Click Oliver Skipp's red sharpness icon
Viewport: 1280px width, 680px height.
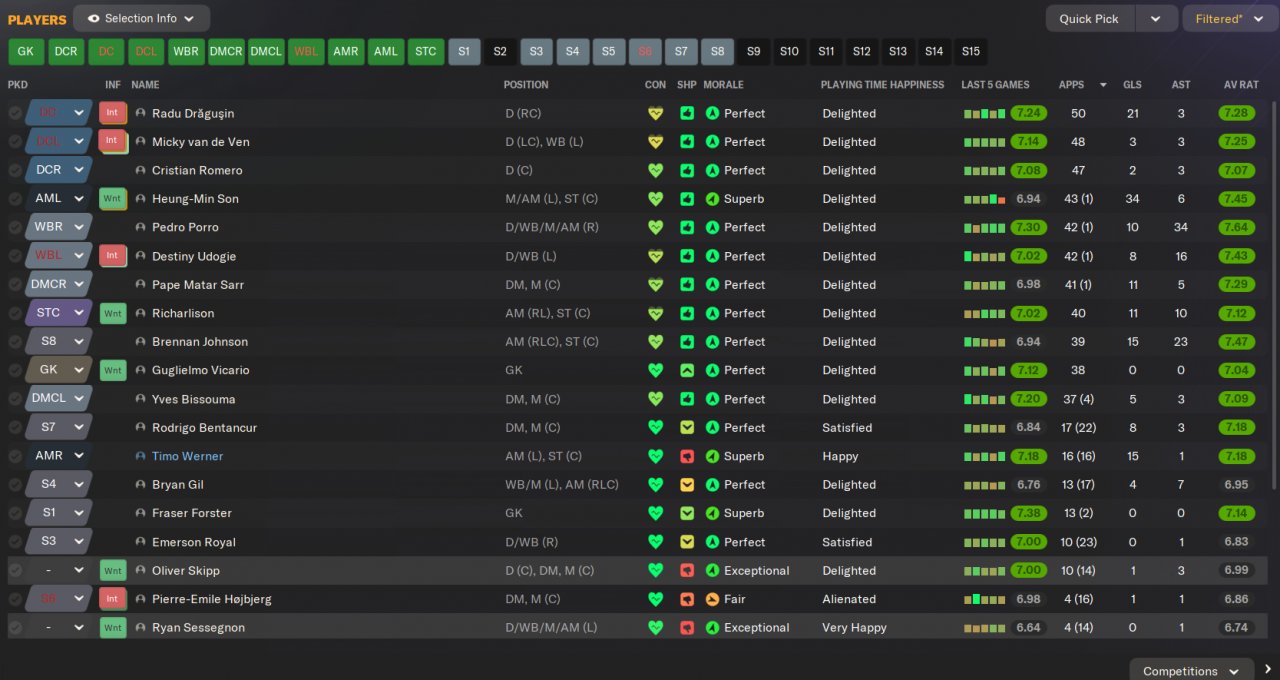(x=687, y=571)
